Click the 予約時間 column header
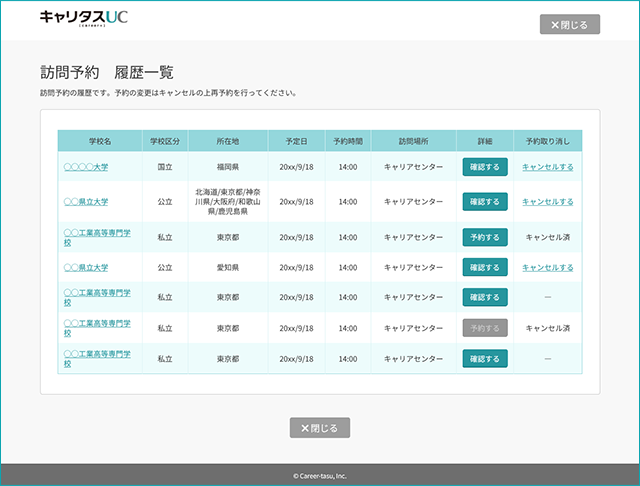This screenshot has width=640, height=486. click(x=348, y=141)
